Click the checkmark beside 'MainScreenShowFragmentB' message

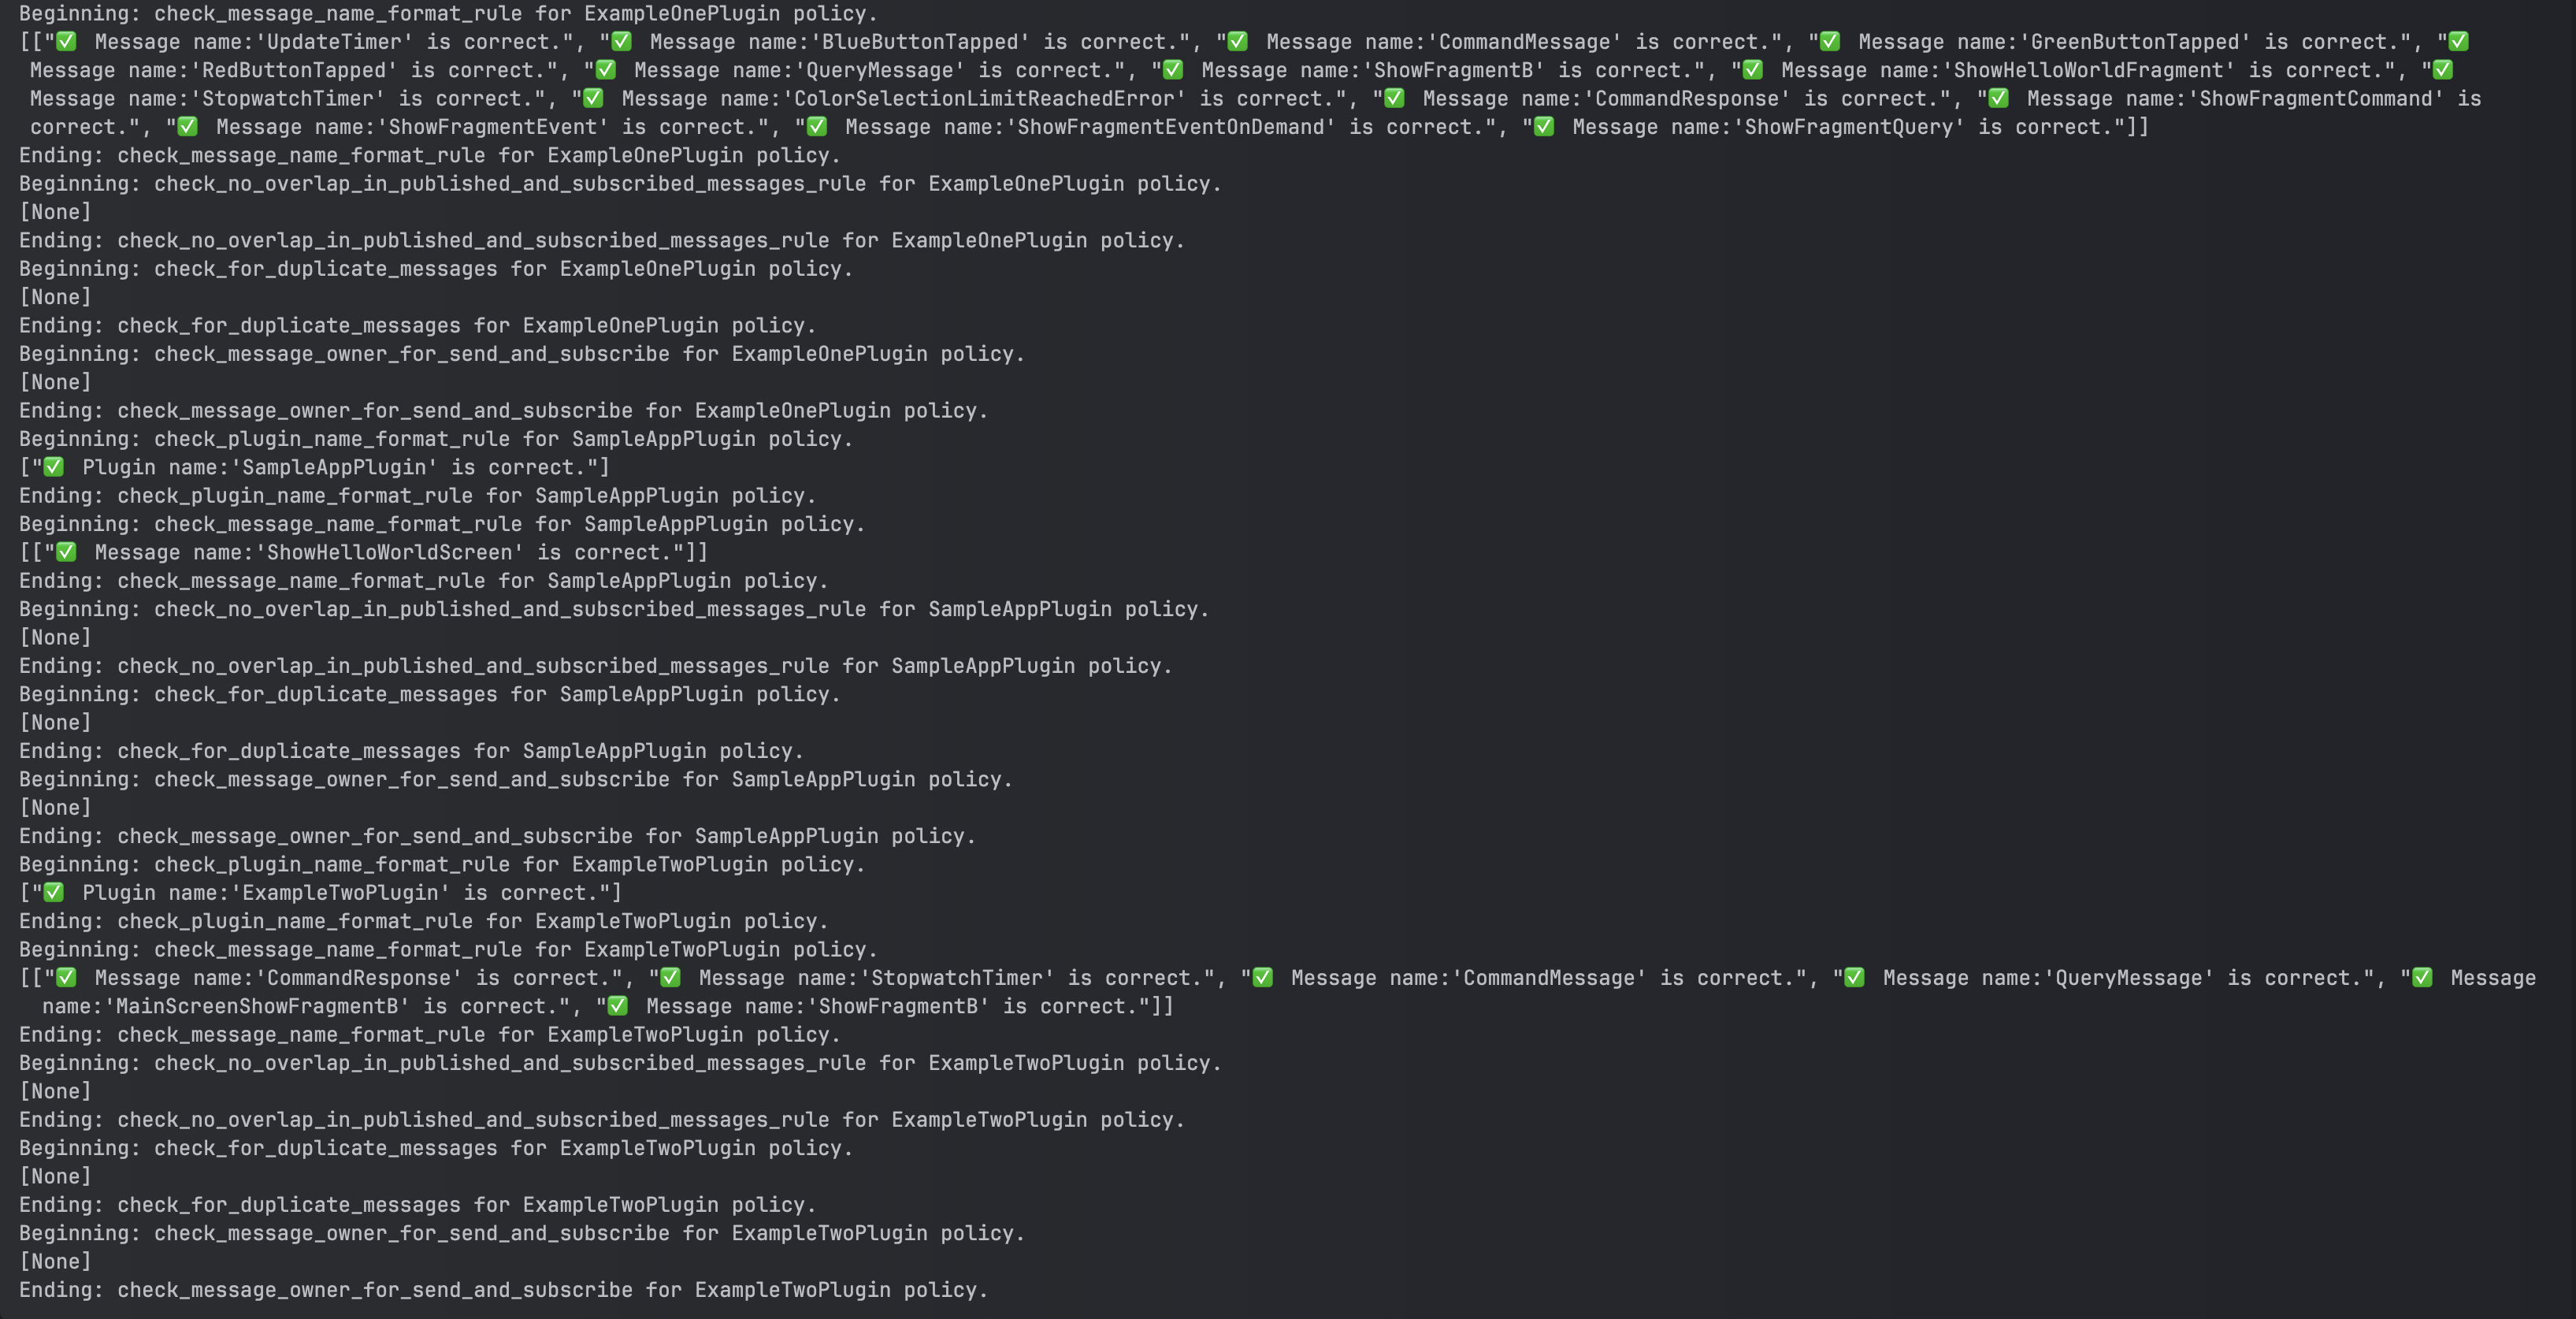pyautogui.click(x=2421, y=978)
